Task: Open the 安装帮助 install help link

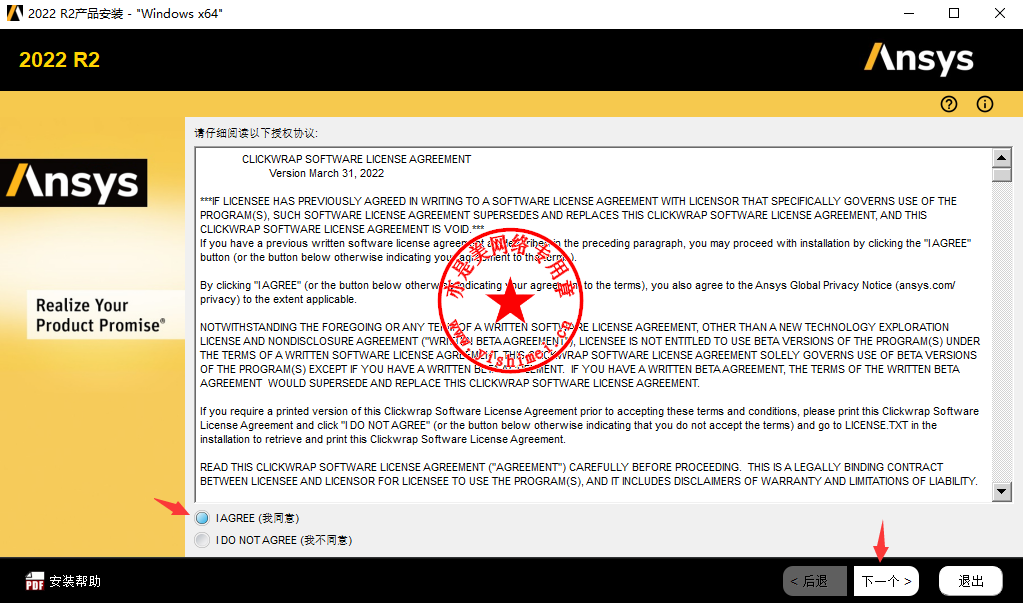Action: click(x=75, y=581)
